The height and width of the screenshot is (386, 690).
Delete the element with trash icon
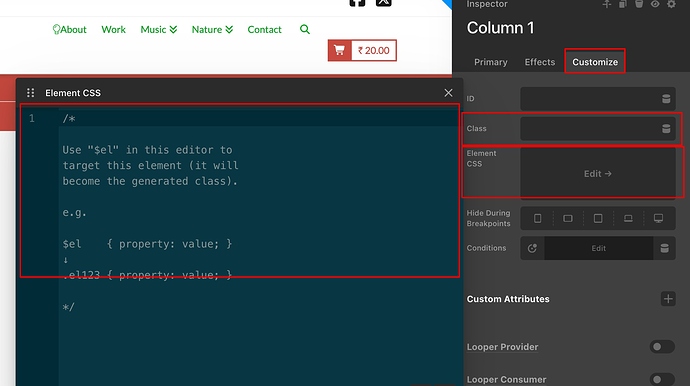coord(639,4)
